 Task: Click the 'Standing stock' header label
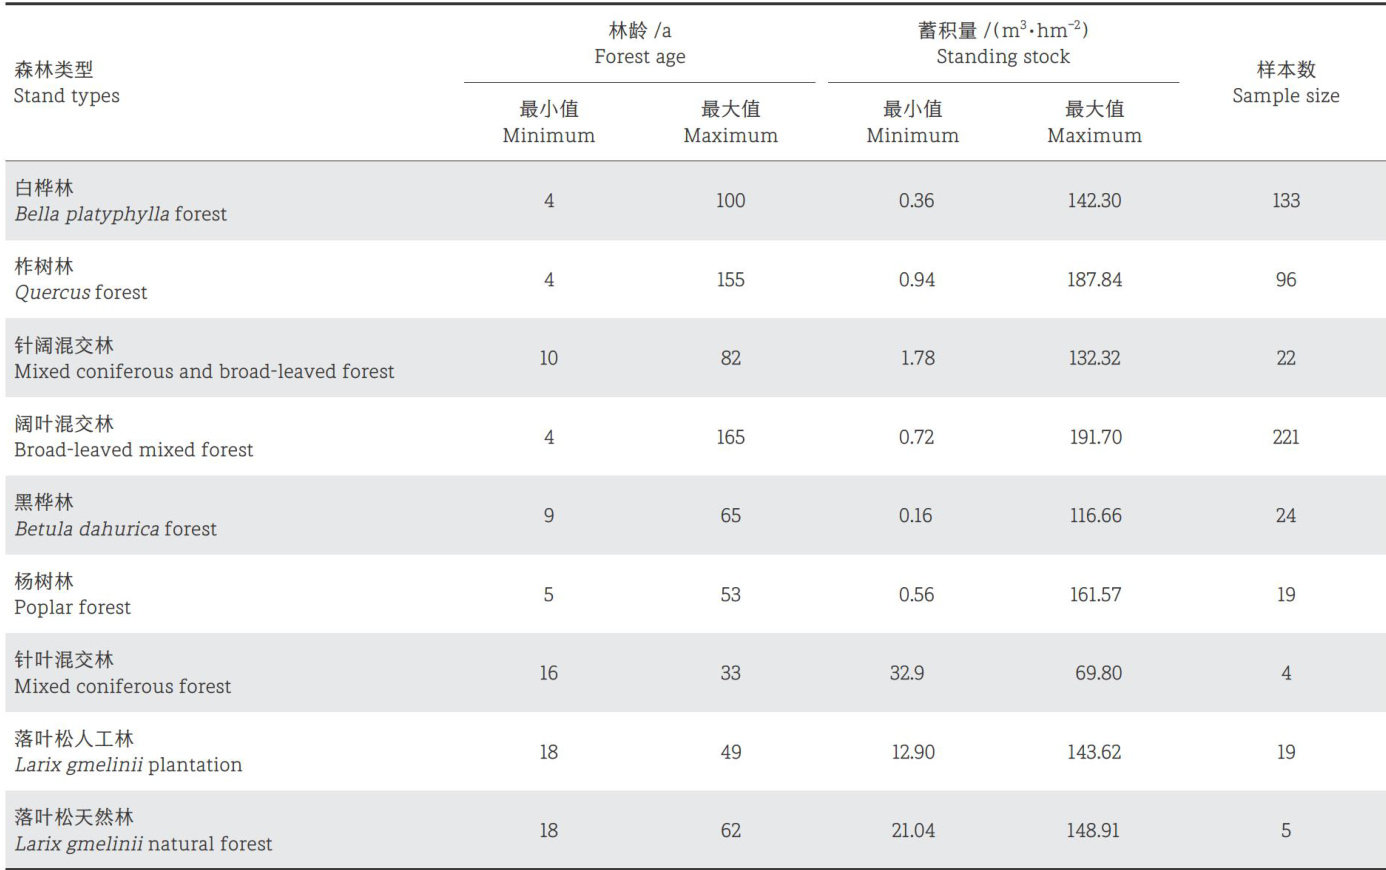click(1003, 57)
